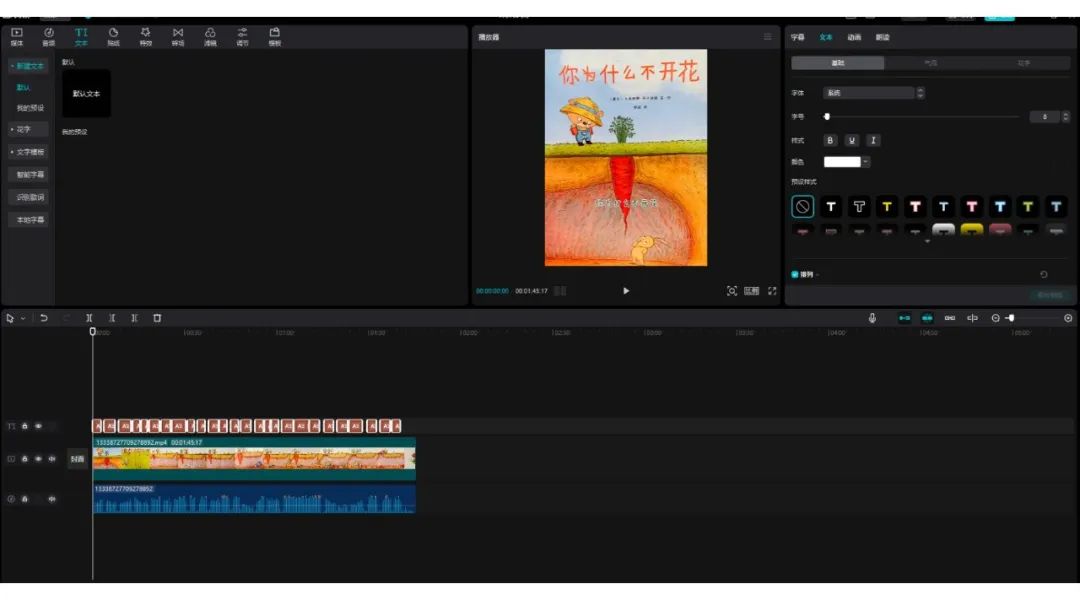Split the clip at the playhead

(89, 318)
